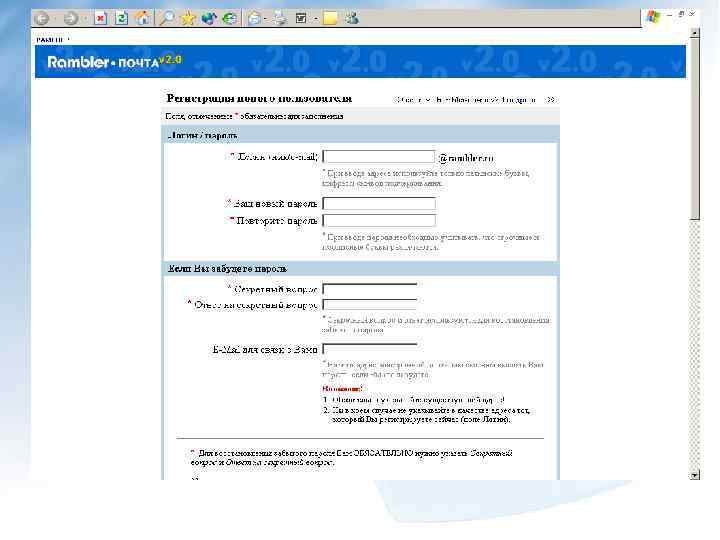This screenshot has width=720, height=540.
Task: Follow the РАМБЛЕР link above the banner
Action: coord(51,40)
